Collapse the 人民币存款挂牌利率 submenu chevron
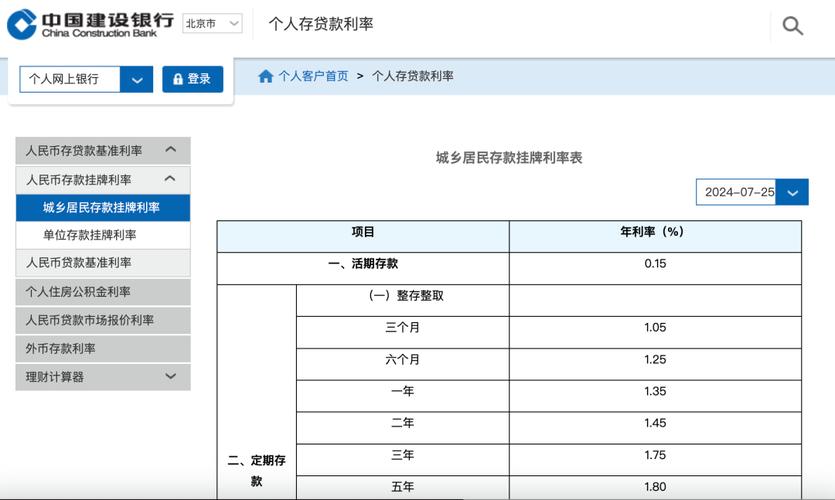 pos(170,179)
